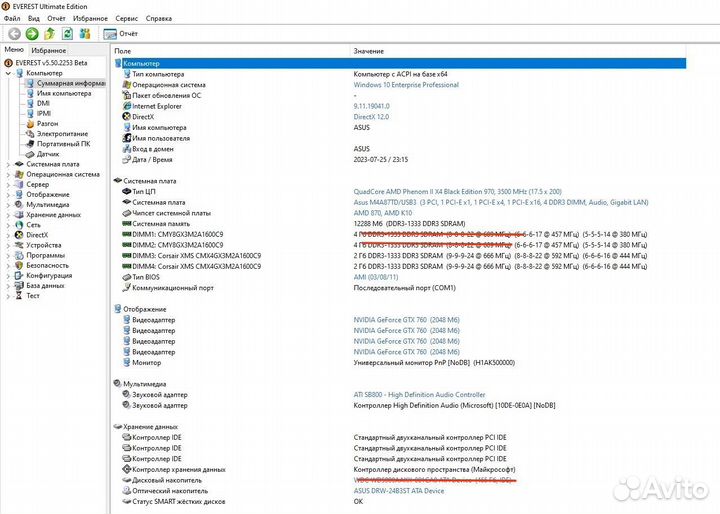Switch to the Меню sidebar tab

(14, 50)
